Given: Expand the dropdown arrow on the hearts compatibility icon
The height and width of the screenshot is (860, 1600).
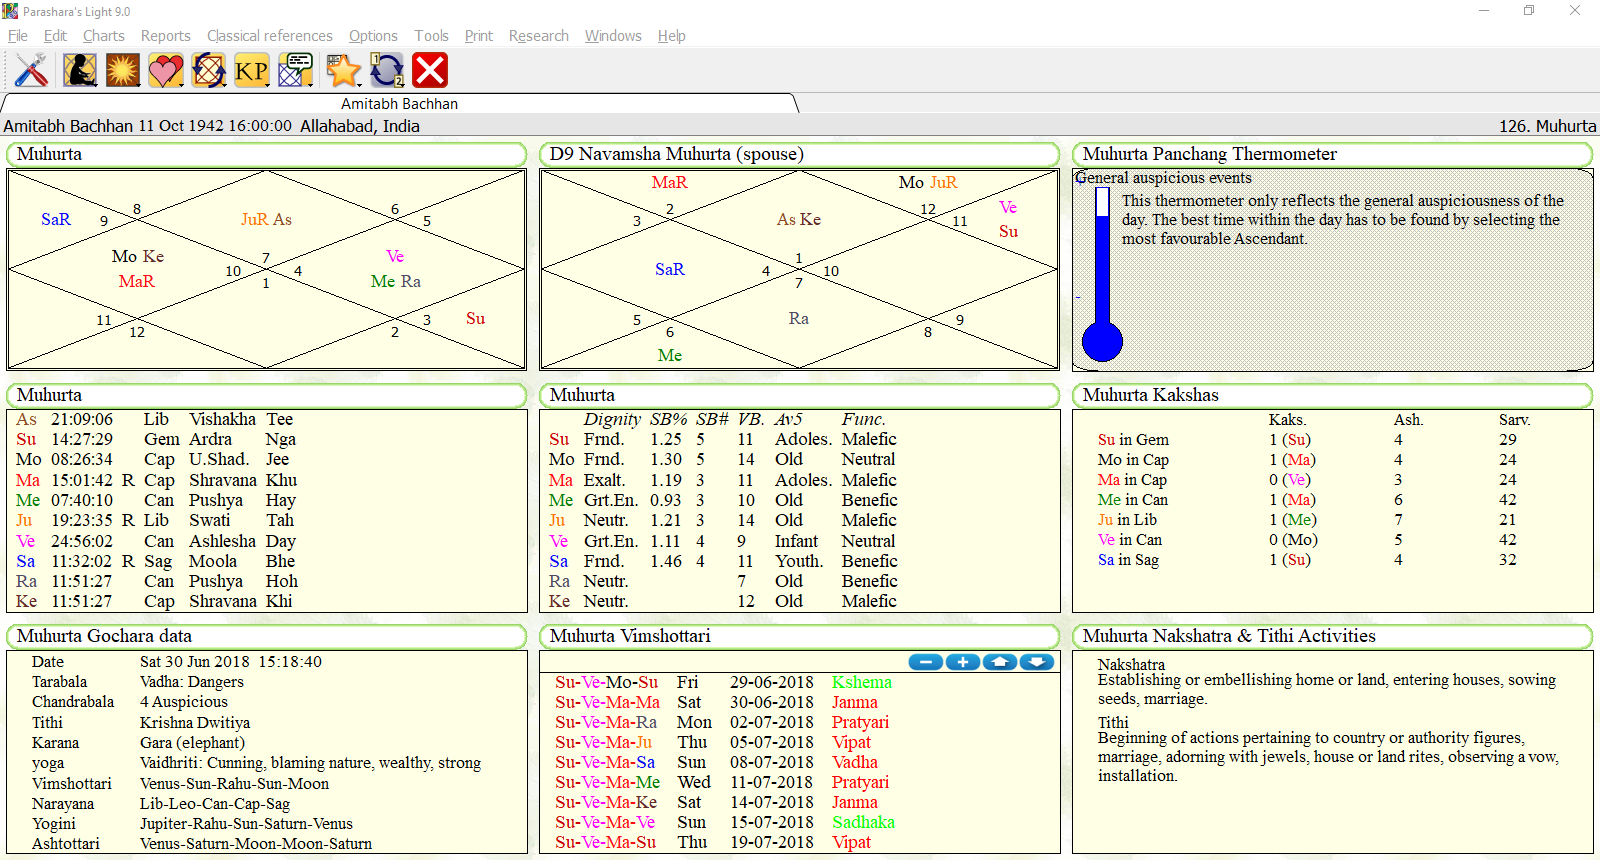Looking at the screenshot, I should [181, 84].
